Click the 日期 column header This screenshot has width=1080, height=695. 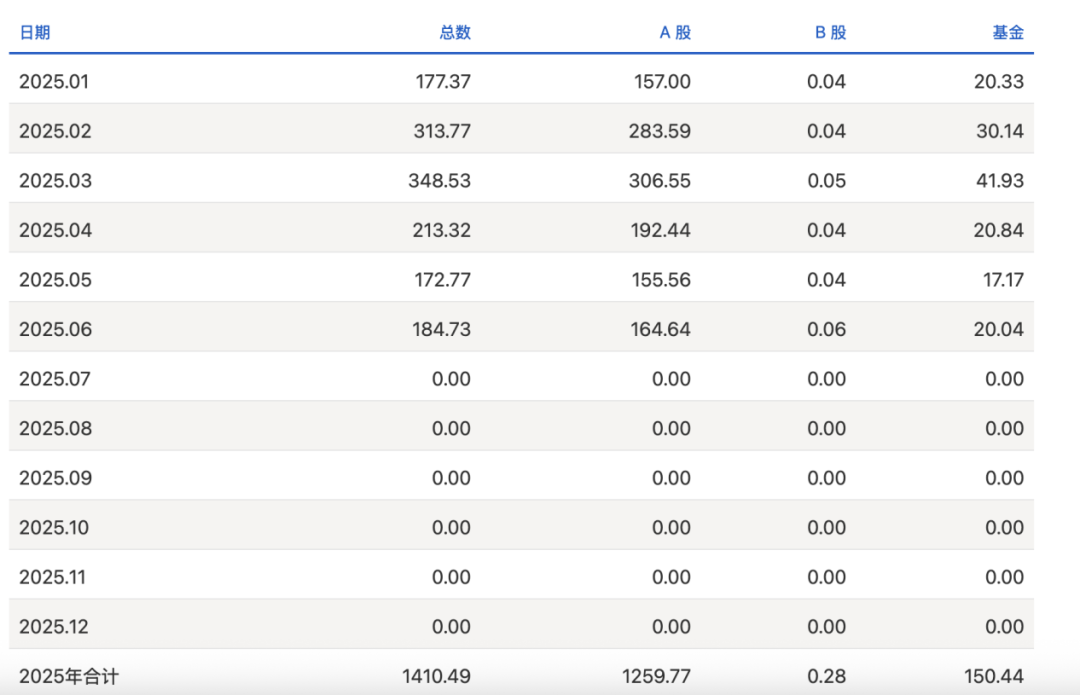(35, 32)
